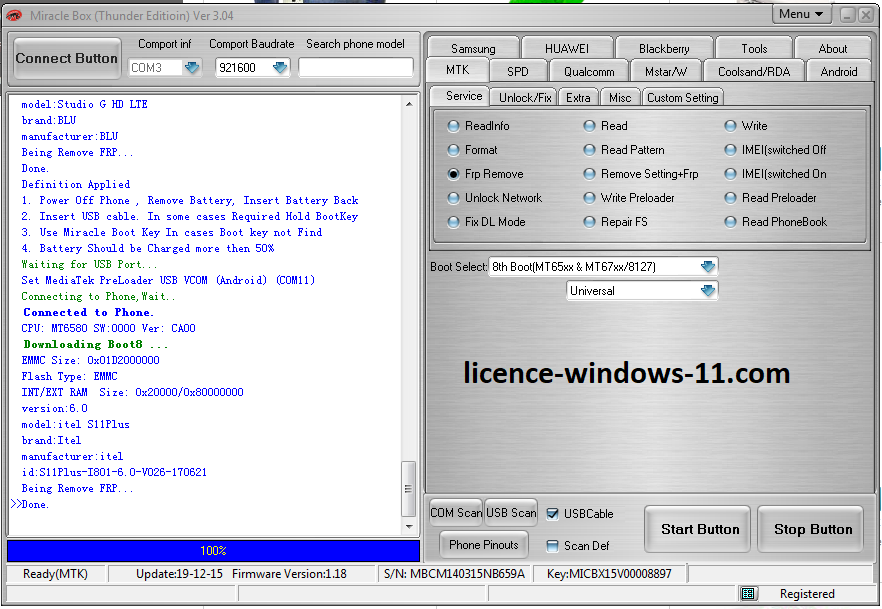Image resolution: width=882 pixels, height=609 pixels.
Task: Uncheck the USBCable checkbox
Action: coord(553,514)
